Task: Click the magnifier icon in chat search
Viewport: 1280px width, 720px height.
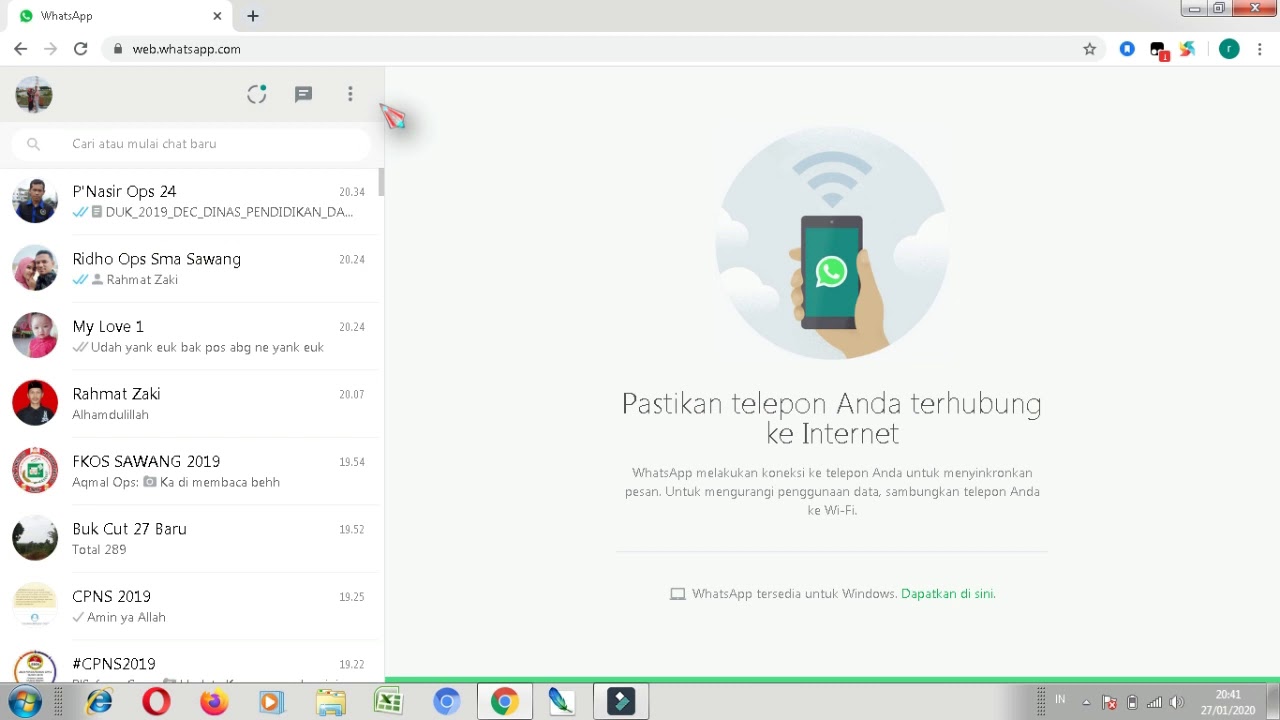Action: [x=33, y=144]
